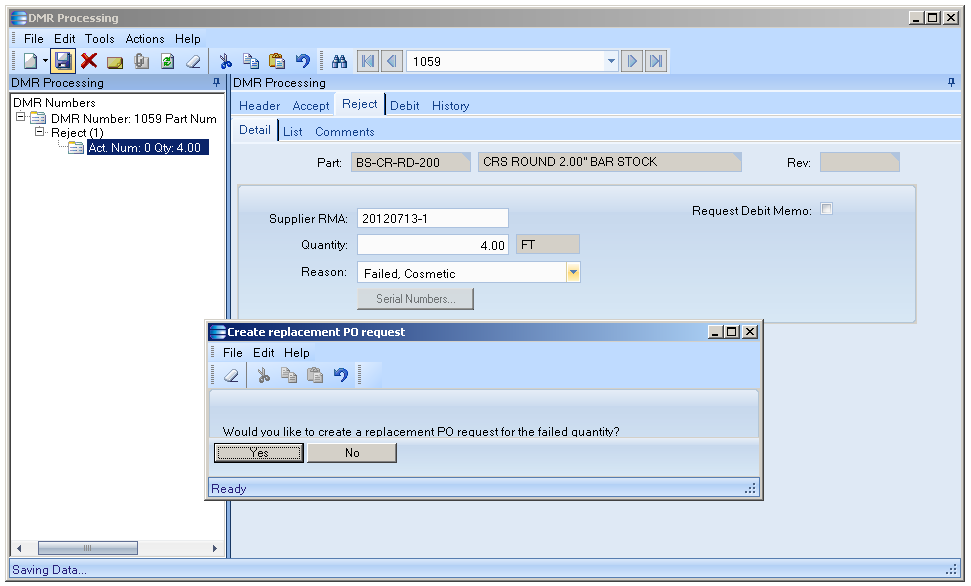Click Cut scissors icon in PO dialog
The height and width of the screenshot is (586, 971).
coord(263,375)
